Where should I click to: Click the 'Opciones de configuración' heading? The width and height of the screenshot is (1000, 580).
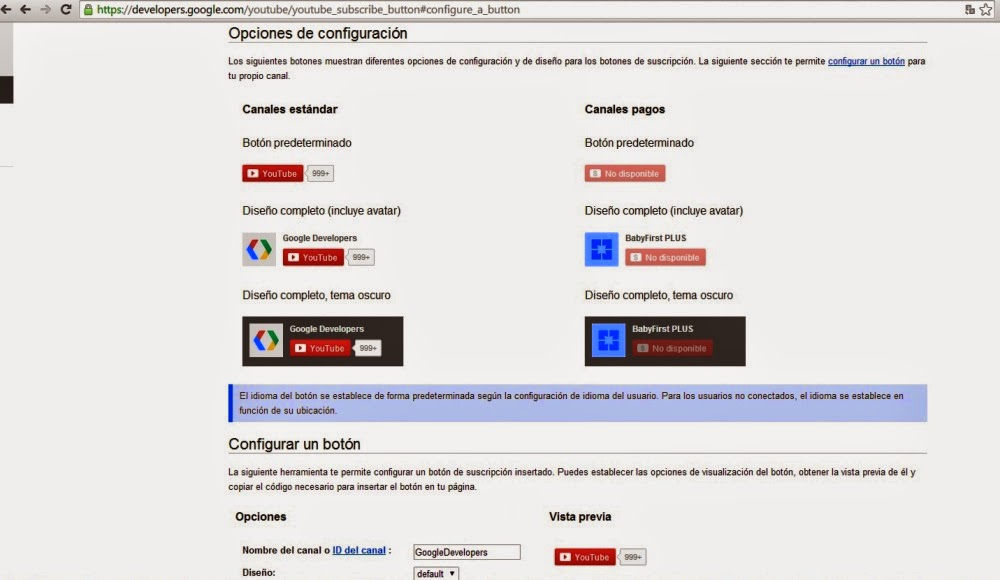coord(318,33)
